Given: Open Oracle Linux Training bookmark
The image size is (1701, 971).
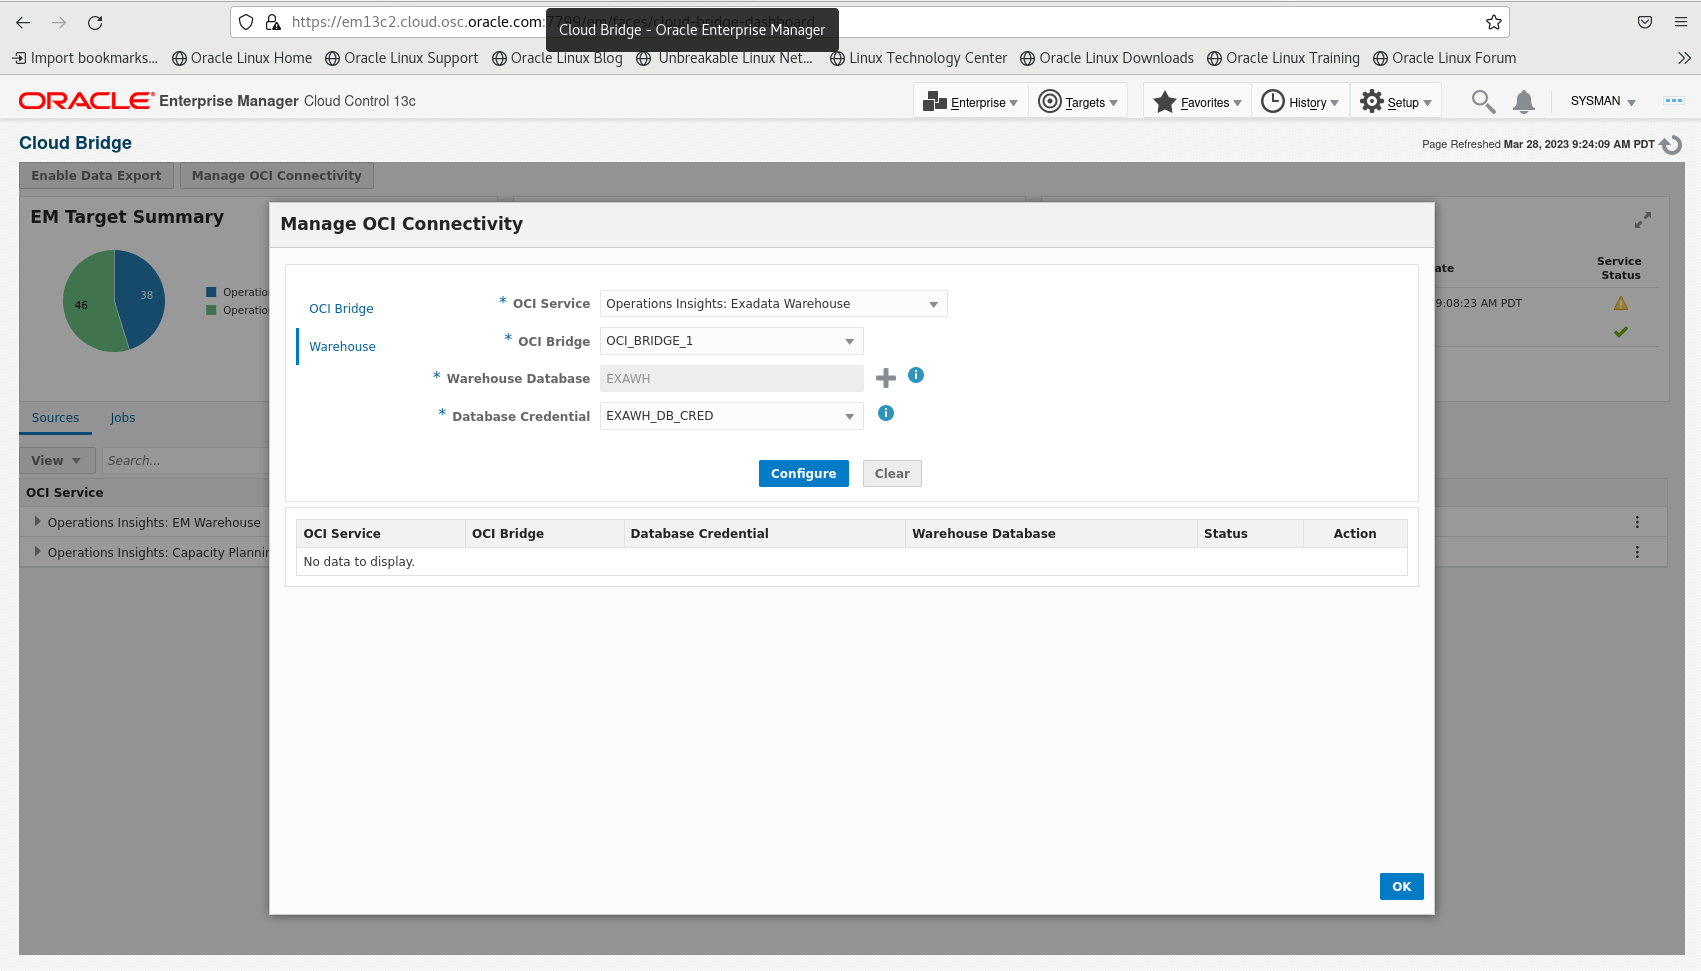Looking at the screenshot, I should click(1283, 58).
